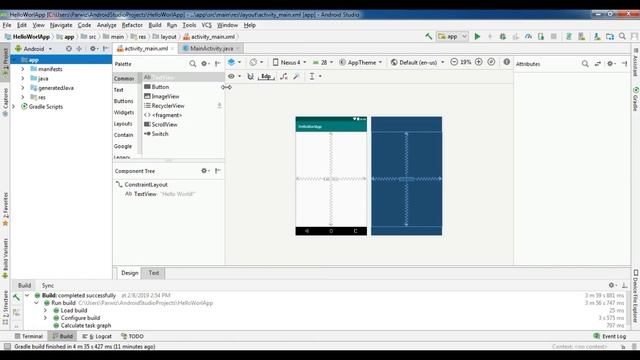The height and width of the screenshot is (360, 640).
Task: Expand the Gradle Scripts node
Action: point(14,107)
